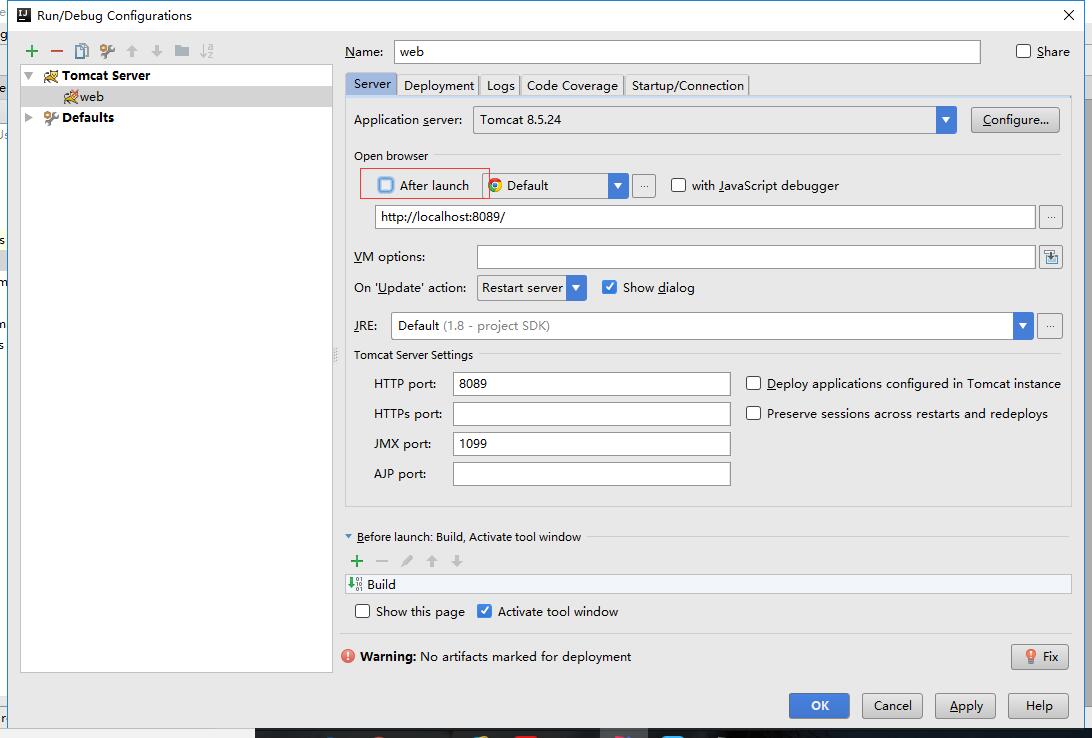Remove before launch task minus icon
Screen dimensions: 1092x738
(382, 561)
